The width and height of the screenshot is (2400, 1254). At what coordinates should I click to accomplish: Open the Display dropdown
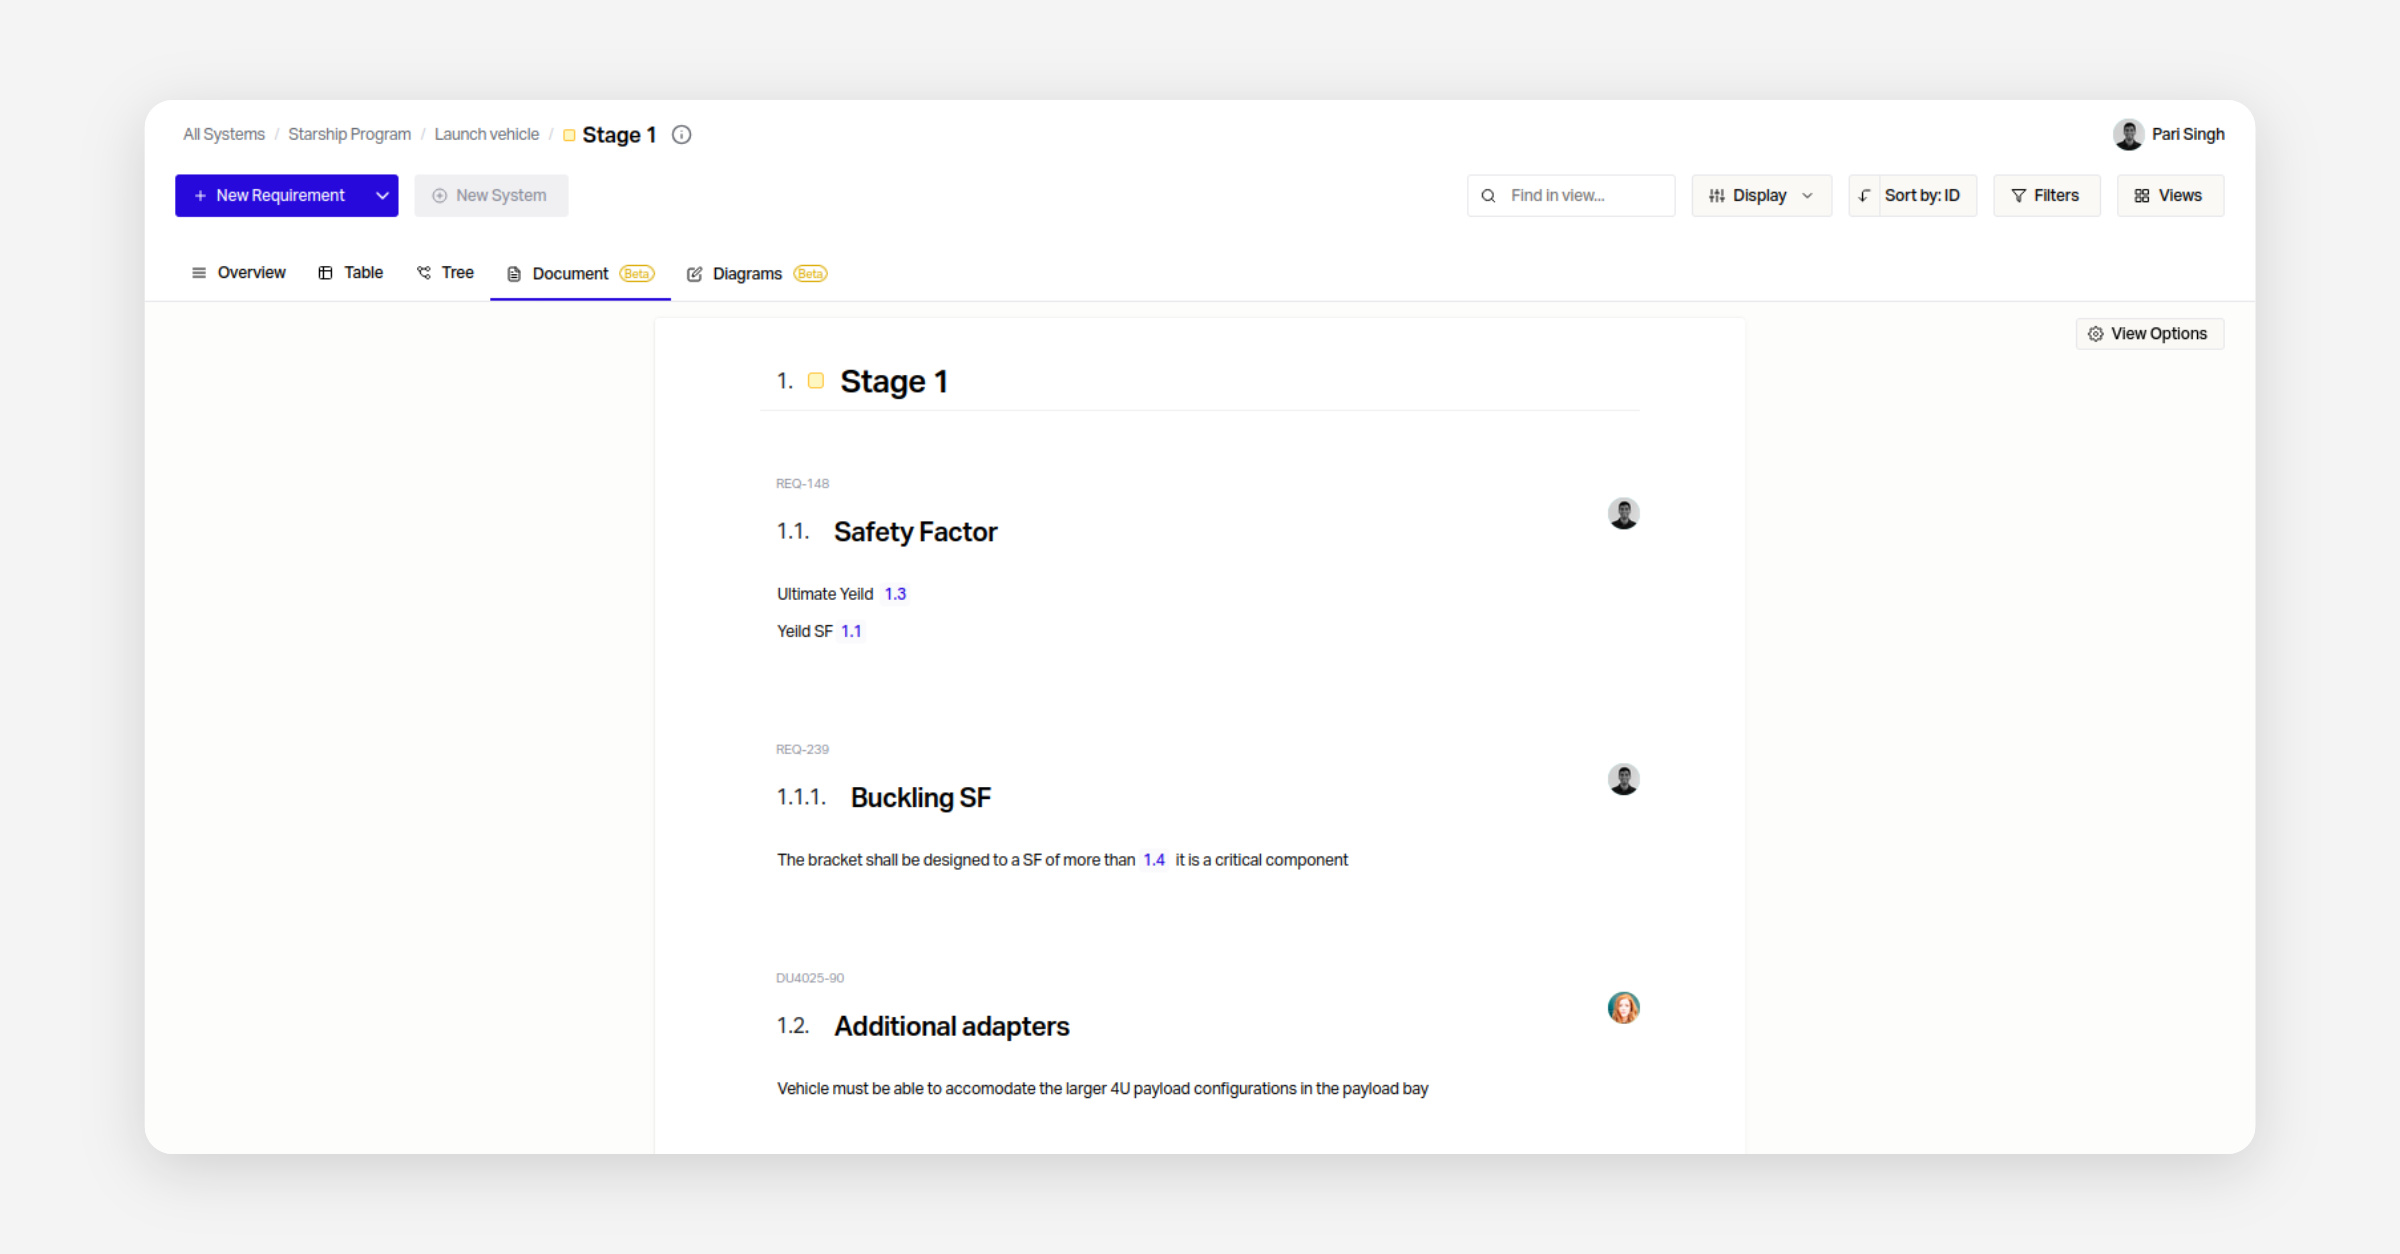point(1760,196)
